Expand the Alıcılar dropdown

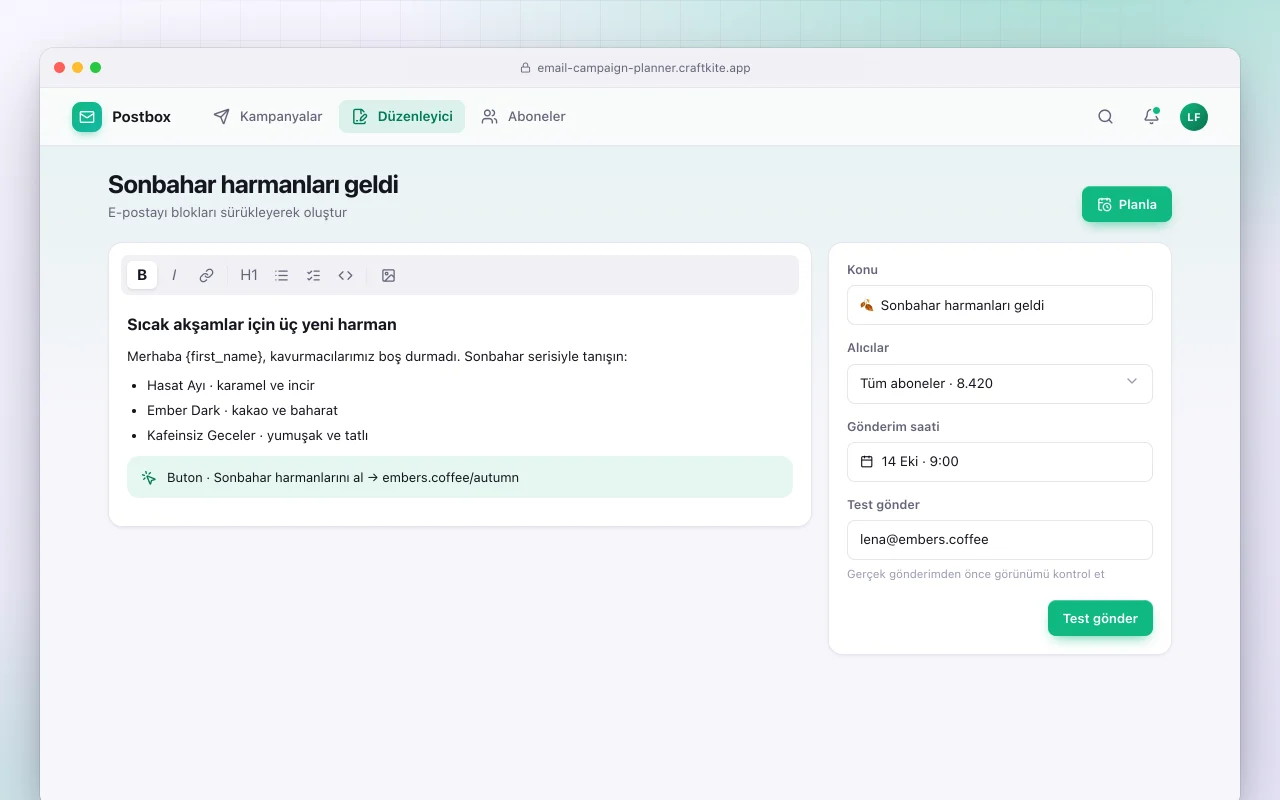click(1000, 383)
